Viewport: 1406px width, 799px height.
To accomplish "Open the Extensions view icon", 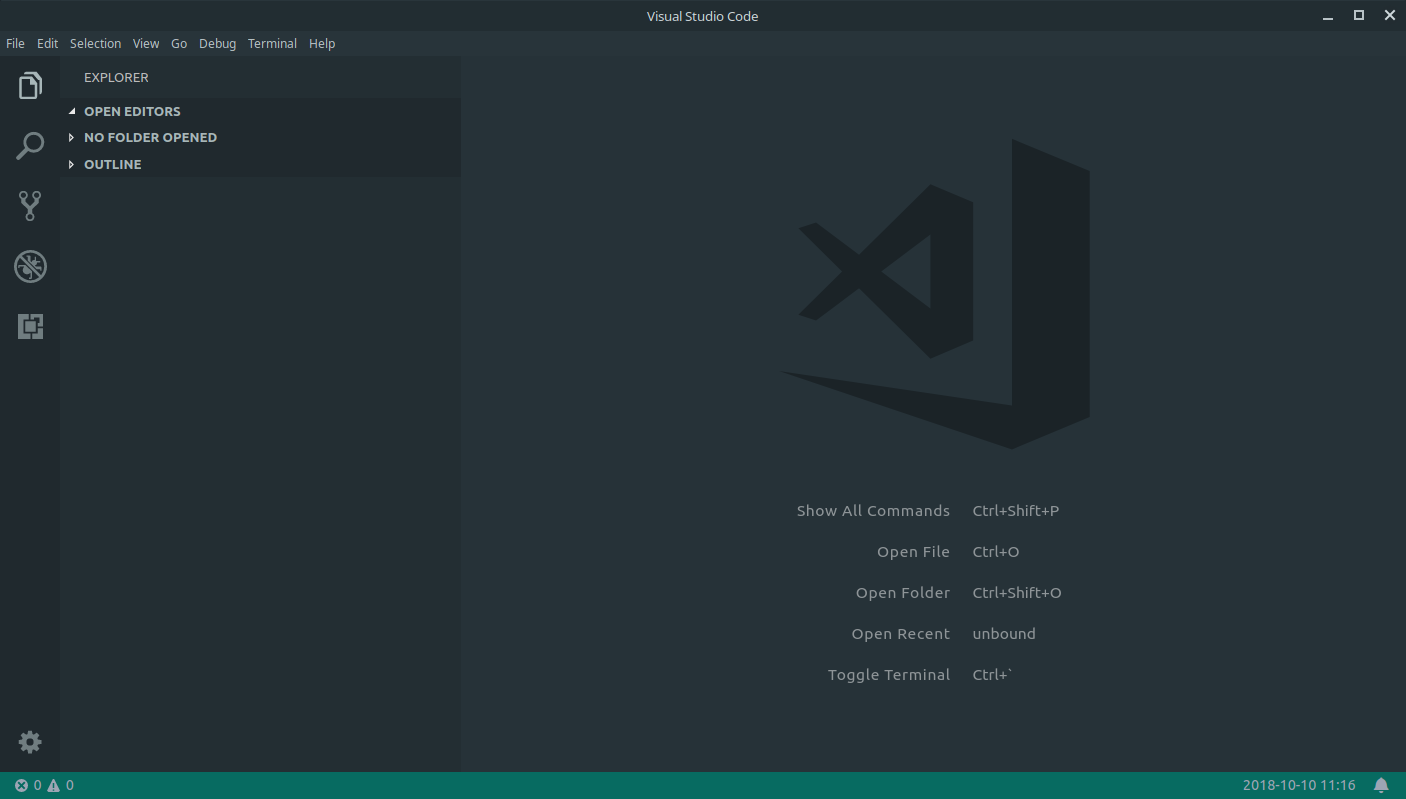I will 30,326.
